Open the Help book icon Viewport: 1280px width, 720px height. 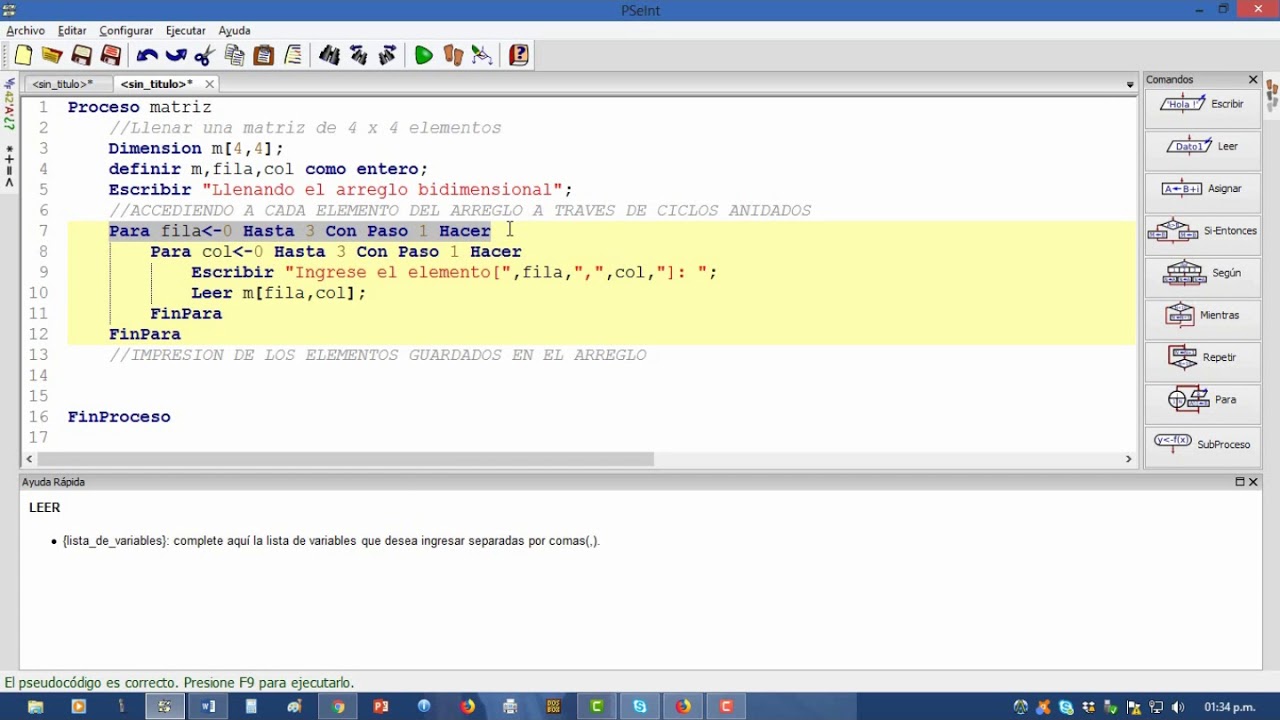518,56
